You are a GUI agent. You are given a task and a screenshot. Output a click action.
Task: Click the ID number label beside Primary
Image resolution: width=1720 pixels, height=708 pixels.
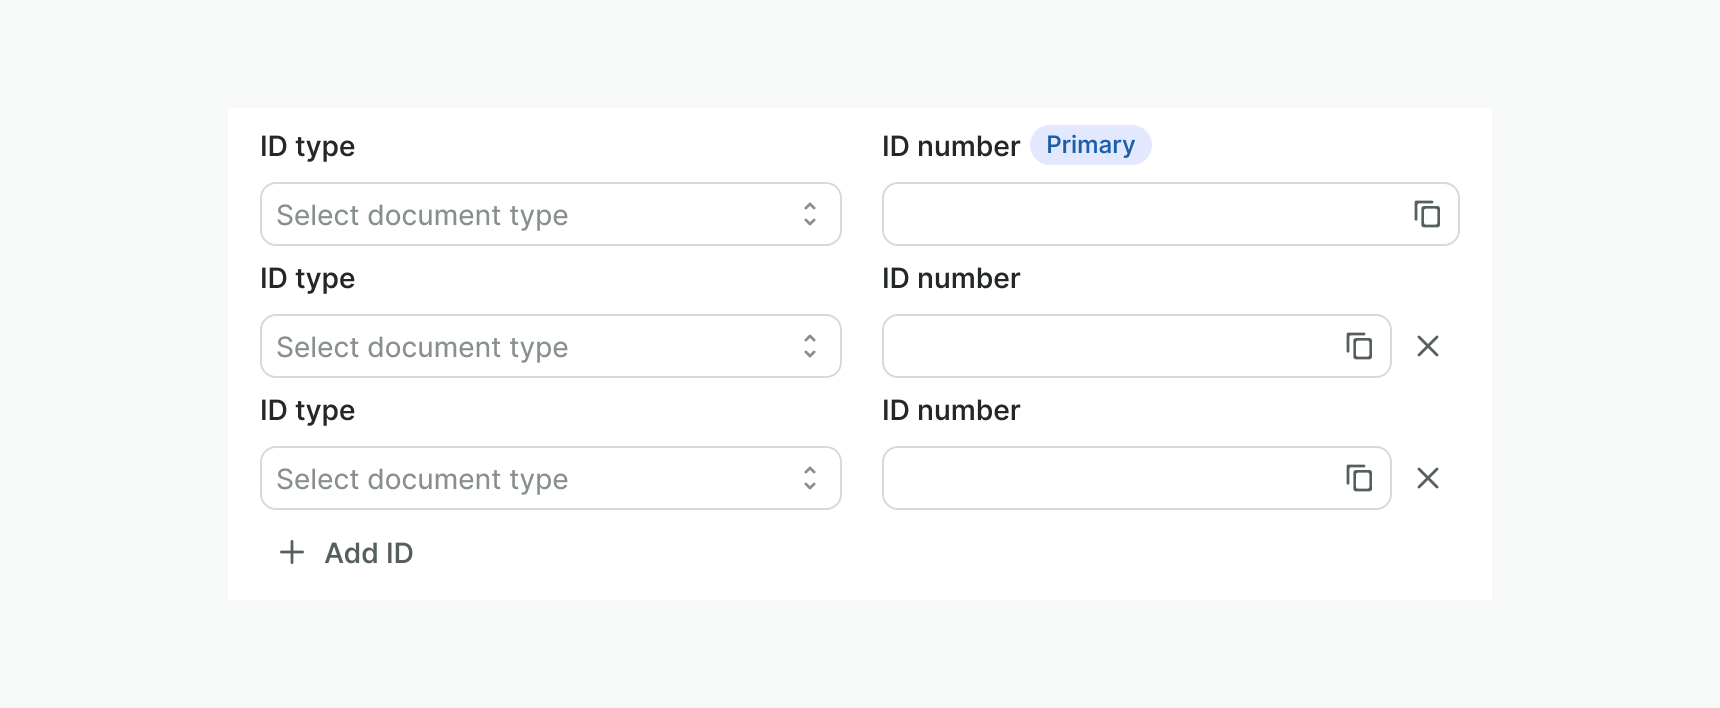[950, 146]
